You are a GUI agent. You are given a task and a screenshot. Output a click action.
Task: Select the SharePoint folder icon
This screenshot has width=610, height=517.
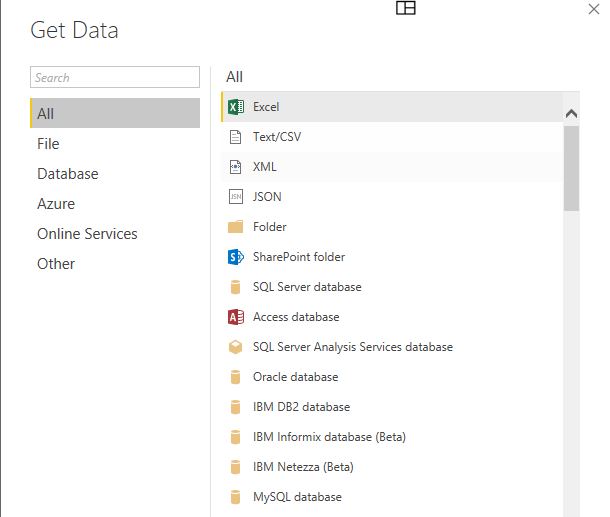pyautogui.click(x=236, y=257)
